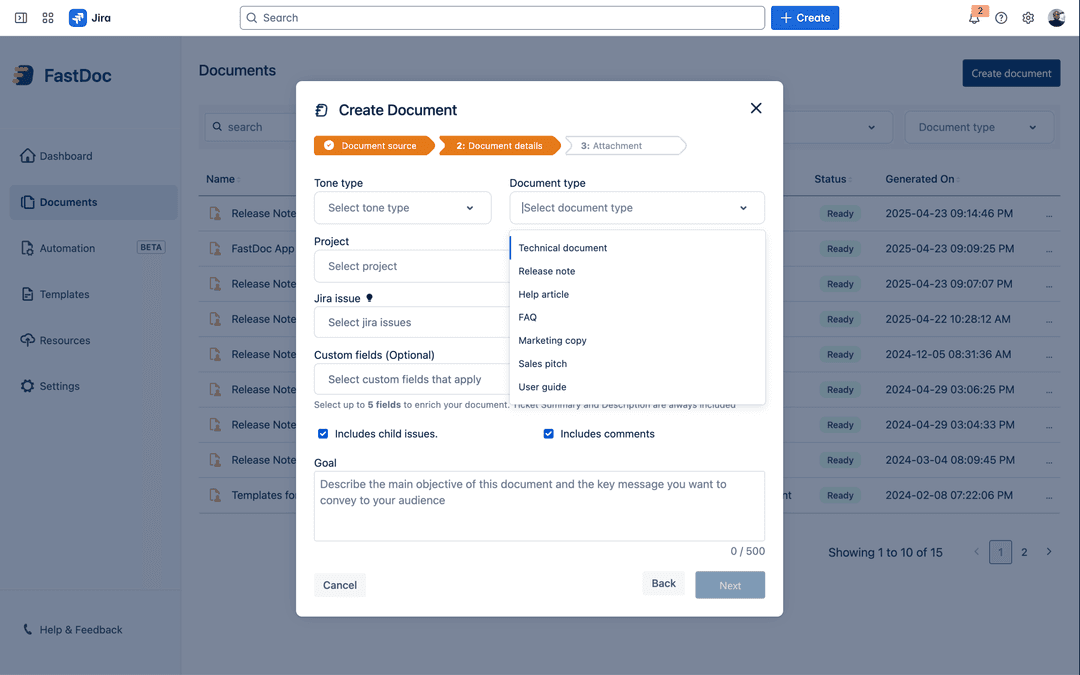Click the Cancel button in the modal

[x=340, y=584]
